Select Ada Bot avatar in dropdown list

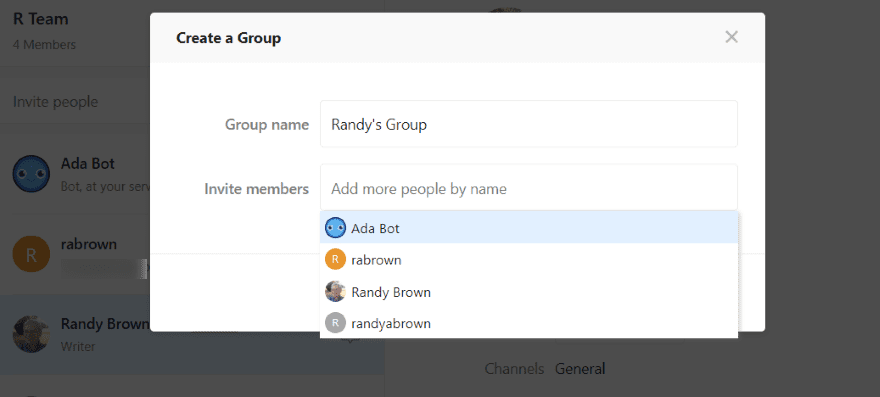coord(335,228)
